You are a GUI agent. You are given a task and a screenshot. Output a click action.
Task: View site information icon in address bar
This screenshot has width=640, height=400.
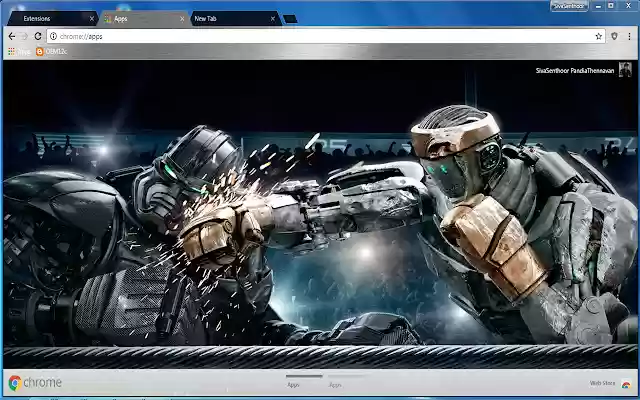pos(53,36)
